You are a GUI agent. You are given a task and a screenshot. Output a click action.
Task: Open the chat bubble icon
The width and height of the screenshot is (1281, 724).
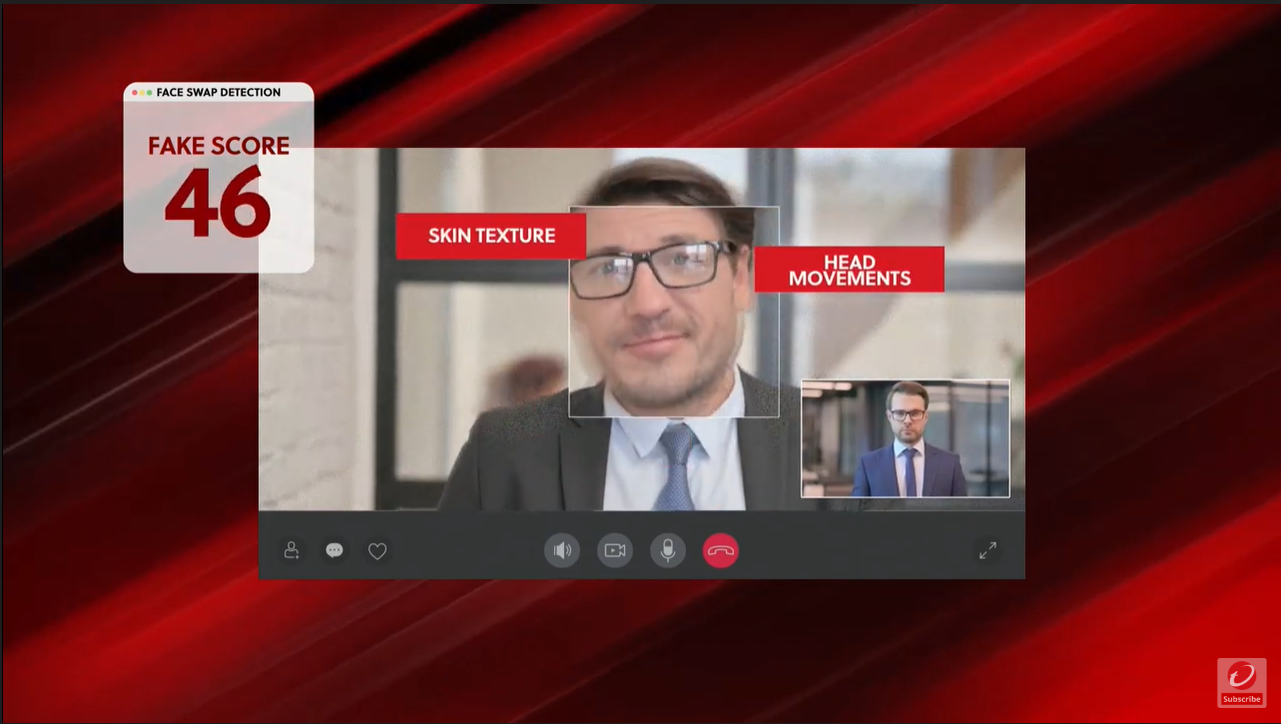(334, 550)
